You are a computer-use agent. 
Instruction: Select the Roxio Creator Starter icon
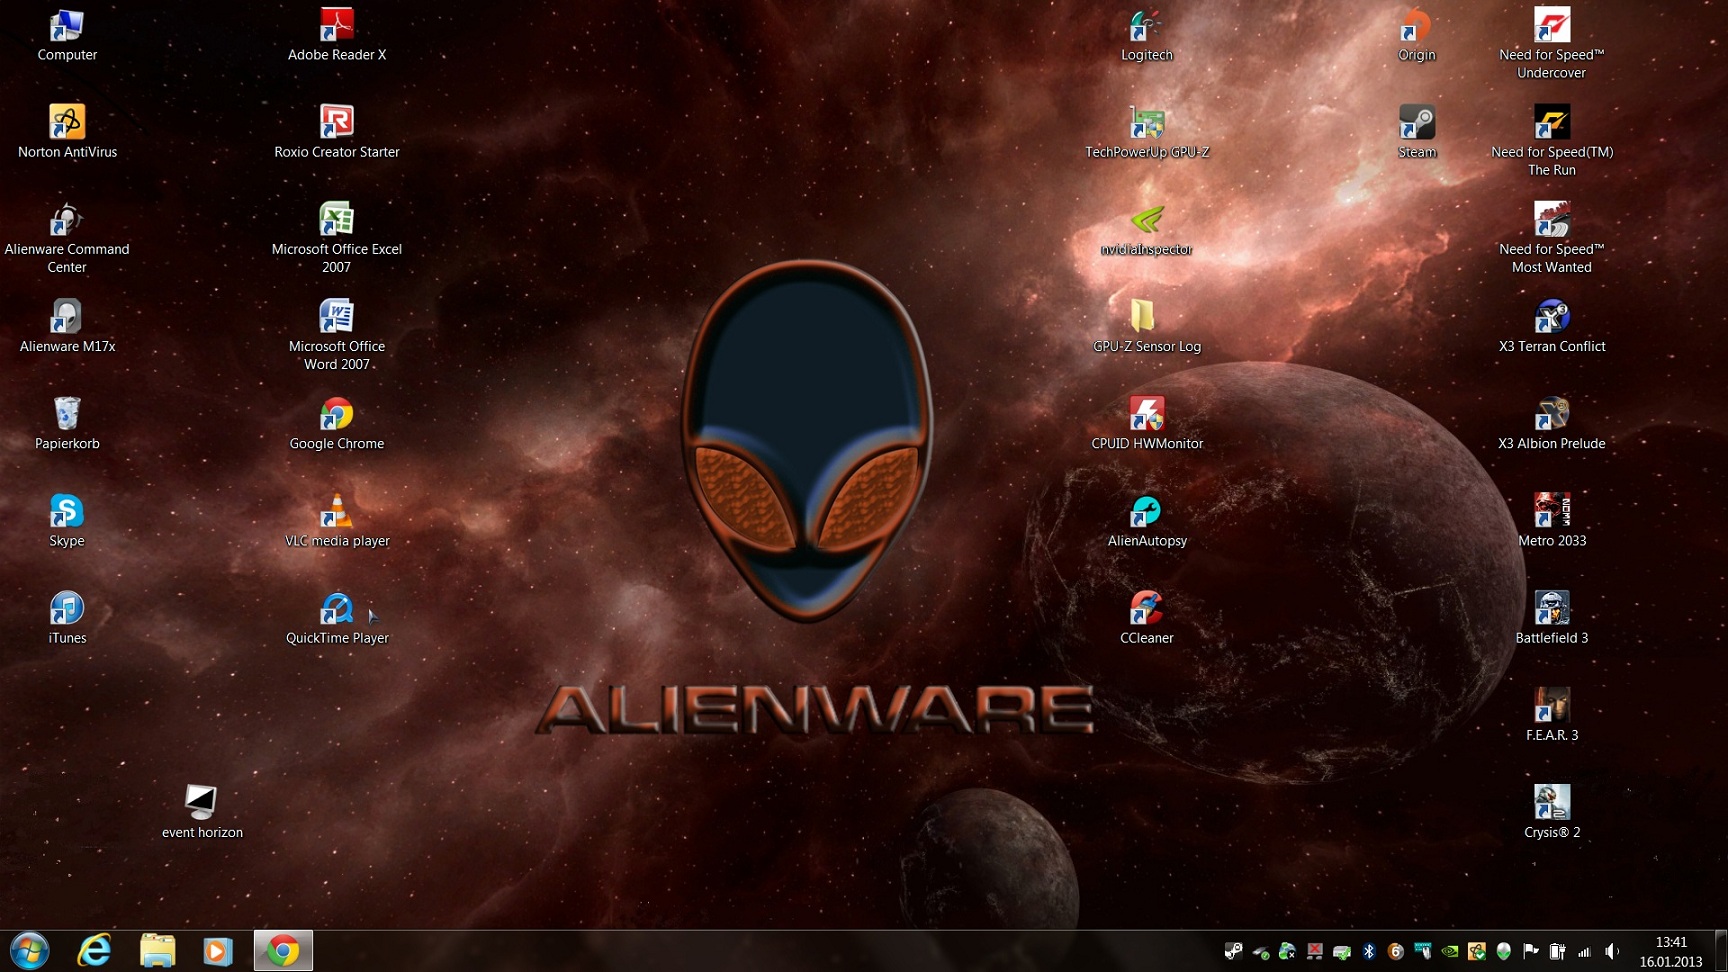pyautogui.click(x=337, y=131)
